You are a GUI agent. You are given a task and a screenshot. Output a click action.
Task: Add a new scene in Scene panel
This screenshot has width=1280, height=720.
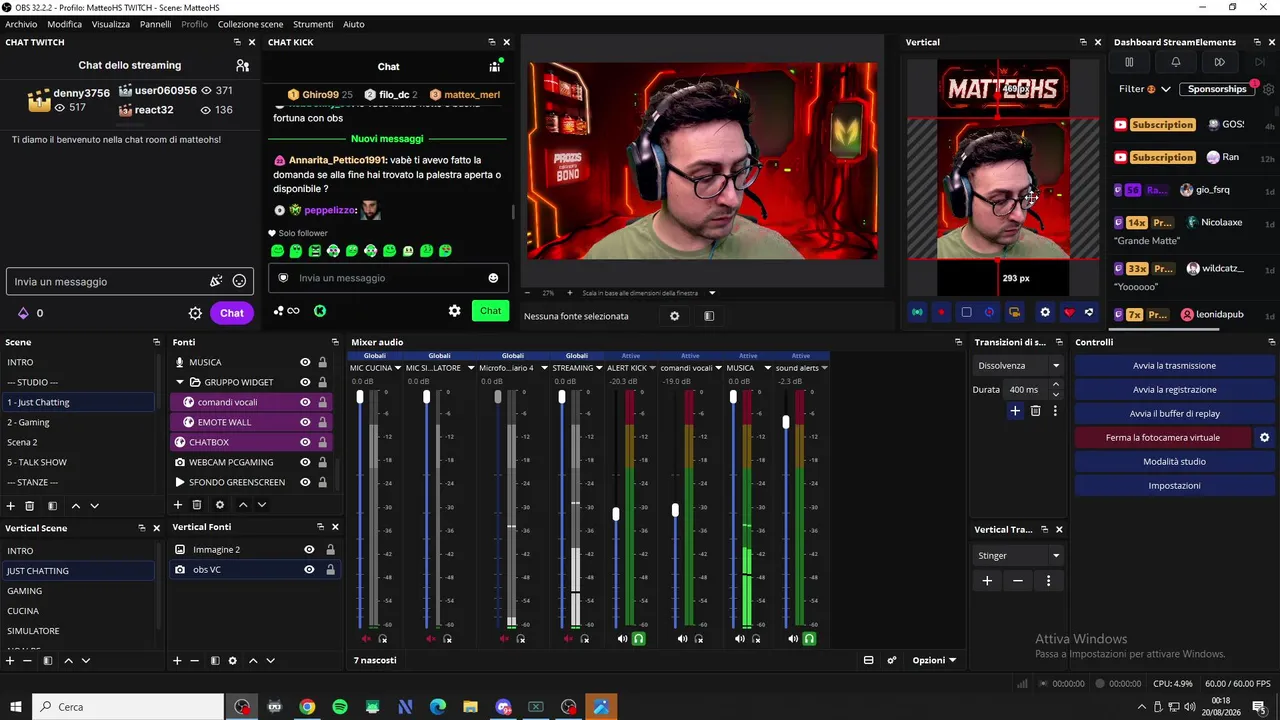pyautogui.click(x=11, y=506)
